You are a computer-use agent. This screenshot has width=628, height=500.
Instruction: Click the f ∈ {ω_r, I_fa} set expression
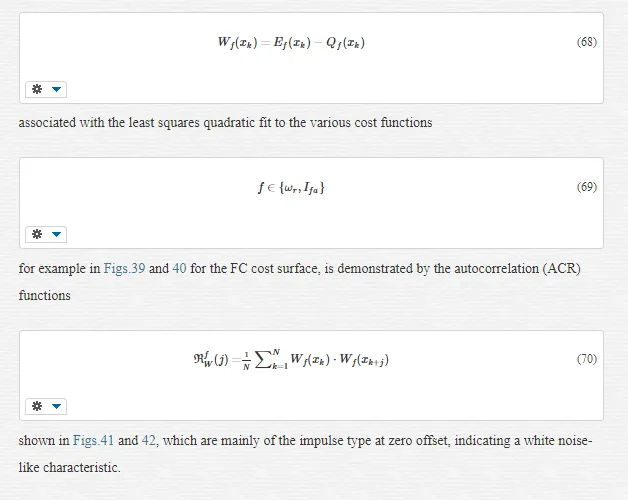291,188
